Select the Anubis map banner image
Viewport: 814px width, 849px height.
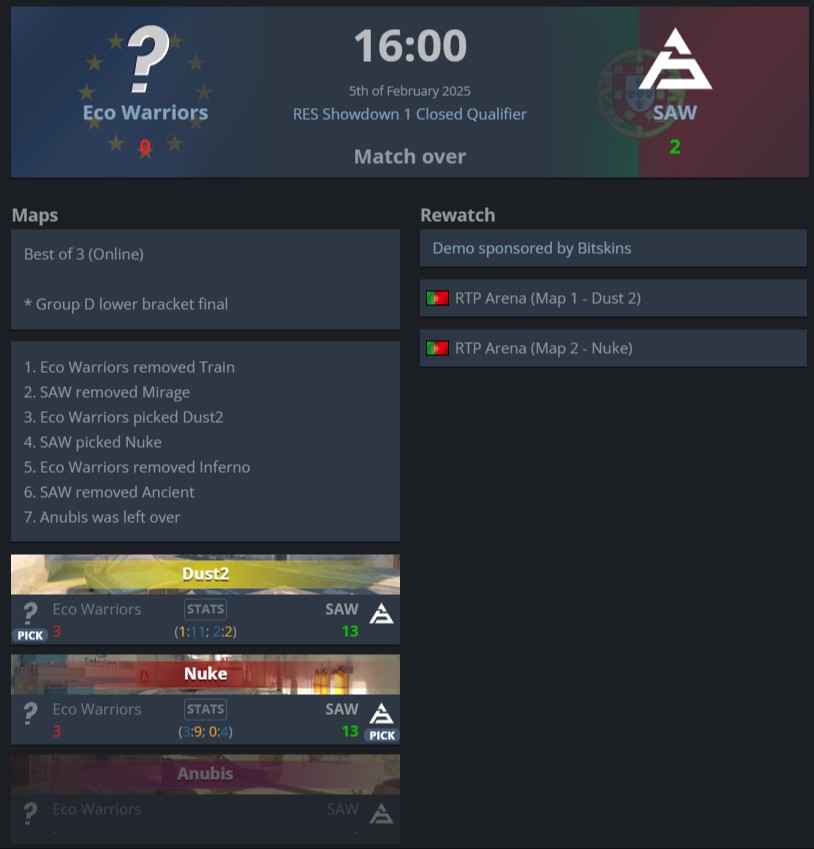[x=205, y=774]
